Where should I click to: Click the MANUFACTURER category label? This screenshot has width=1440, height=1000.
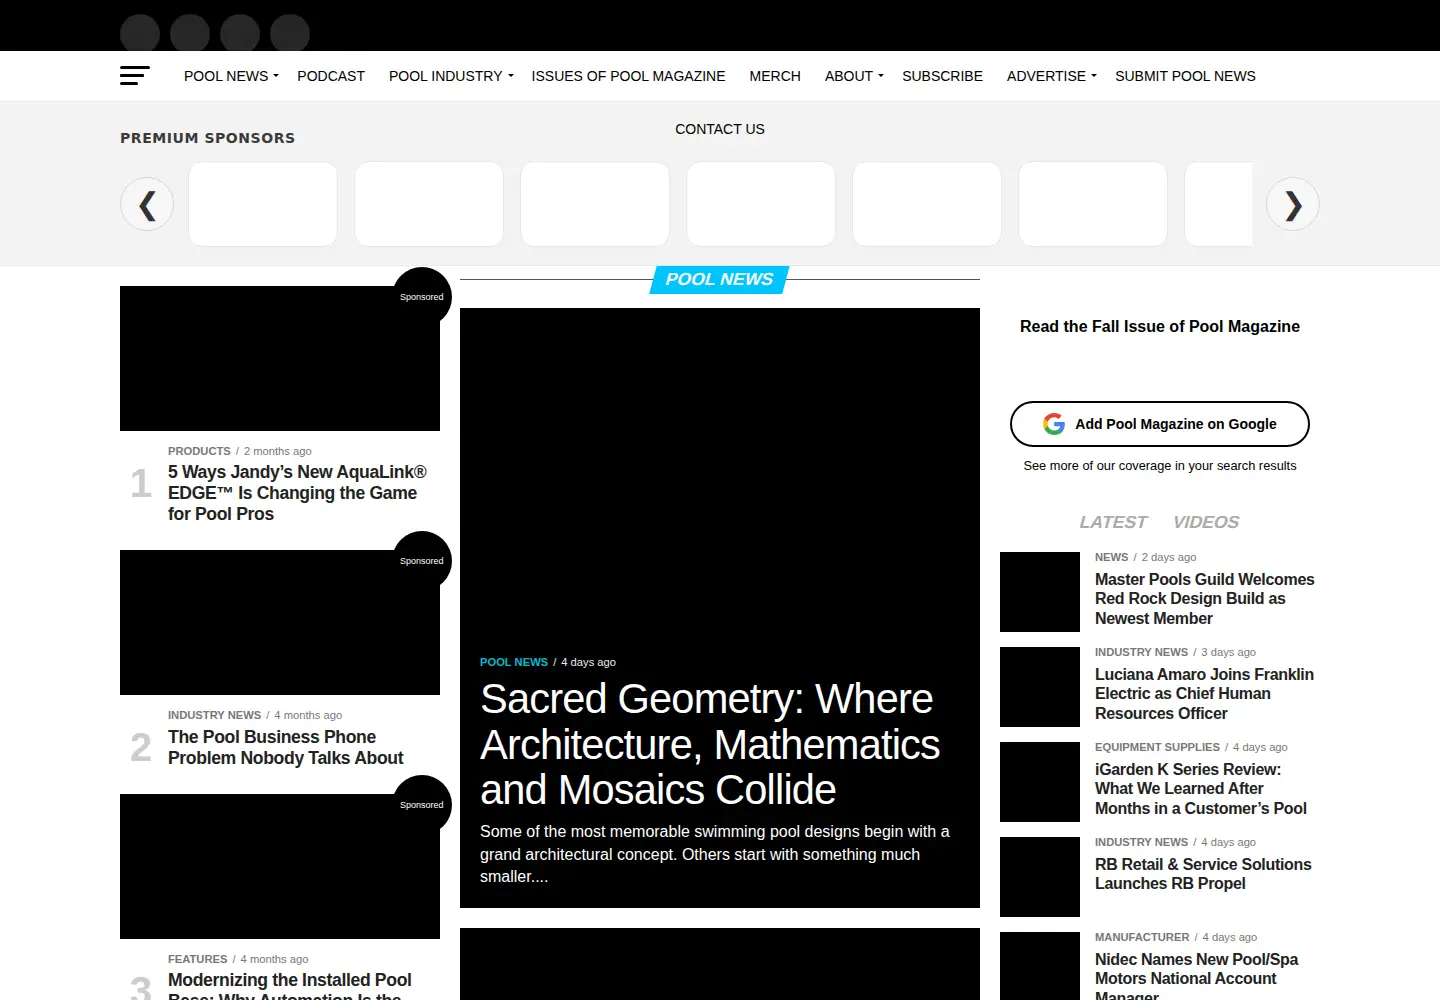tap(1142, 937)
